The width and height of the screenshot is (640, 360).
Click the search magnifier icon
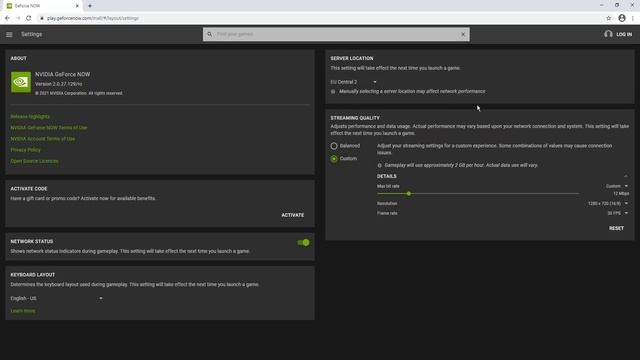click(x=209, y=34)
